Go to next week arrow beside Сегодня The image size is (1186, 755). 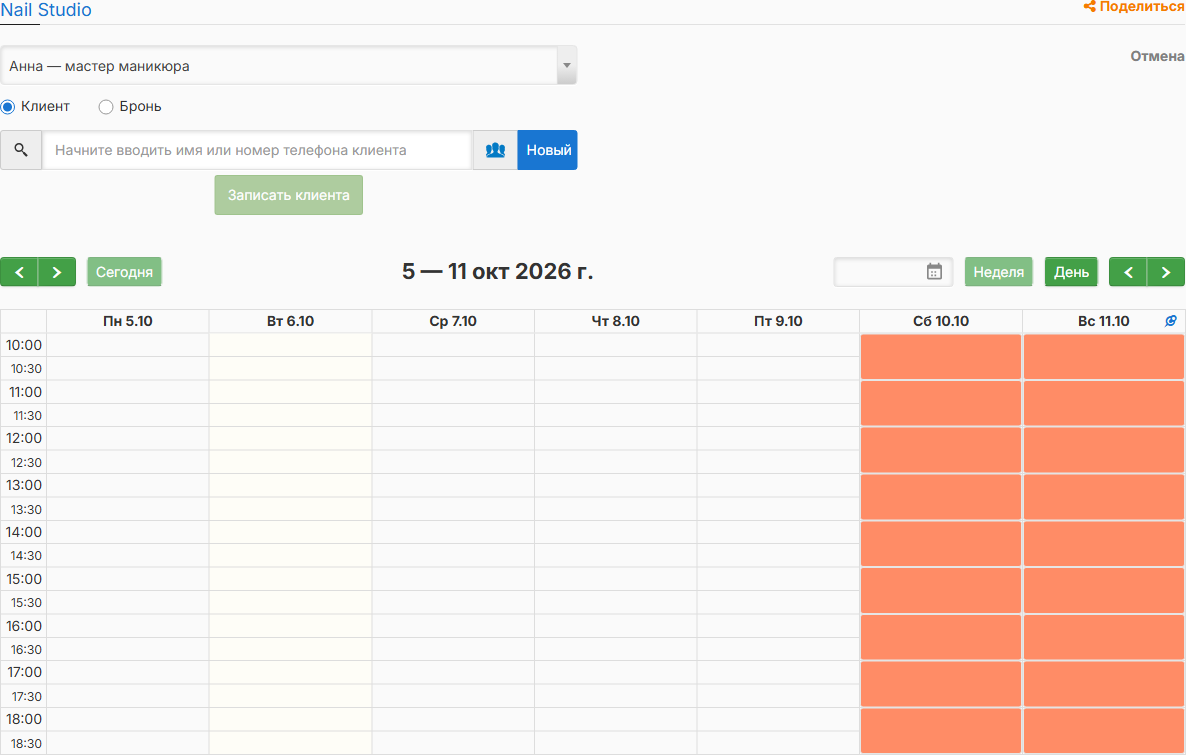tap(57, 272)
